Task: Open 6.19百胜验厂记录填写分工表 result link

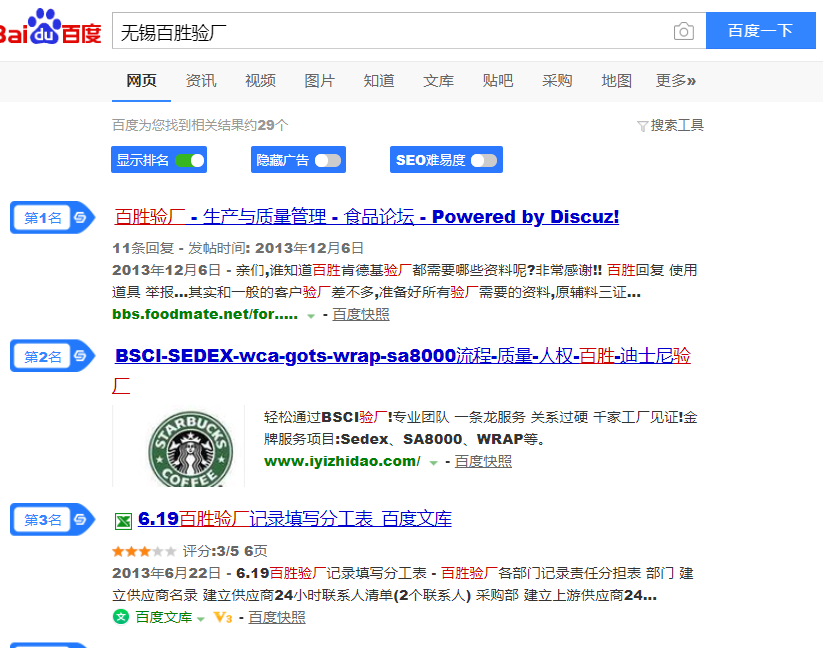Action: click(x=294, y=519)
